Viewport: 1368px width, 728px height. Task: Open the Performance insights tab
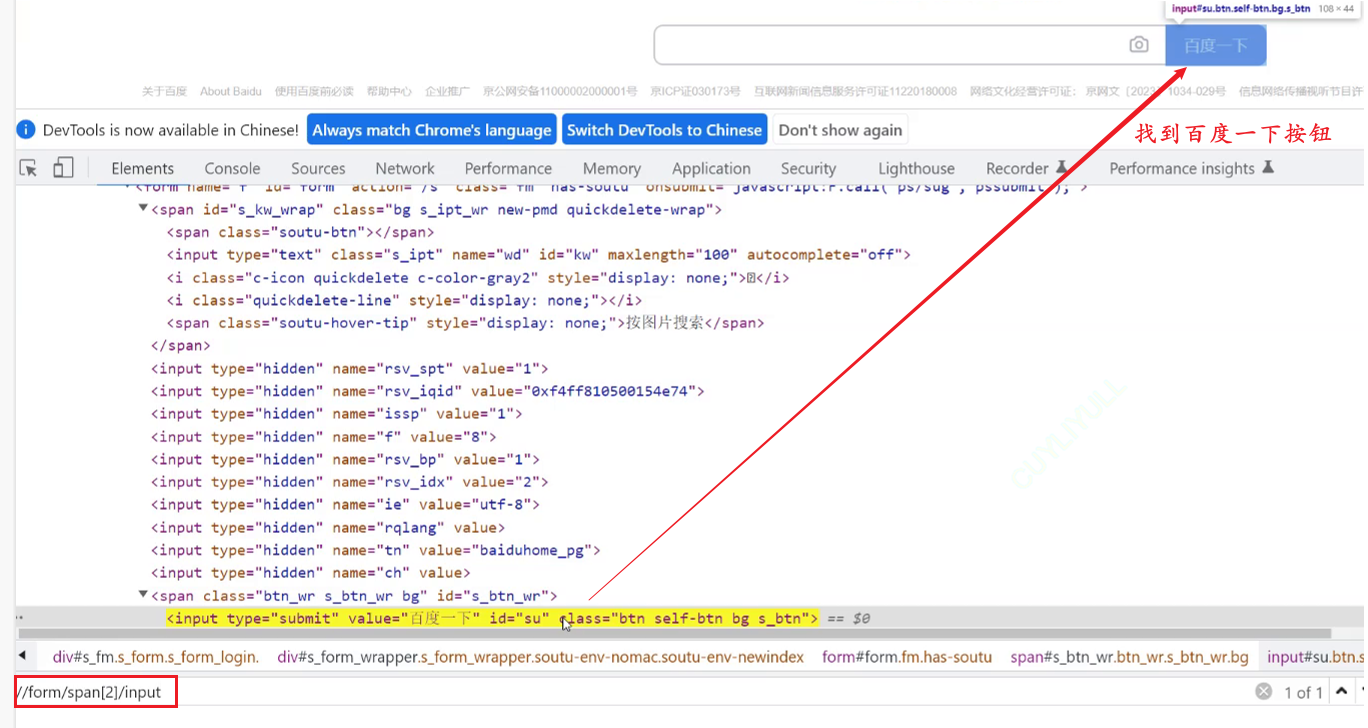(x=1191, y=168)
